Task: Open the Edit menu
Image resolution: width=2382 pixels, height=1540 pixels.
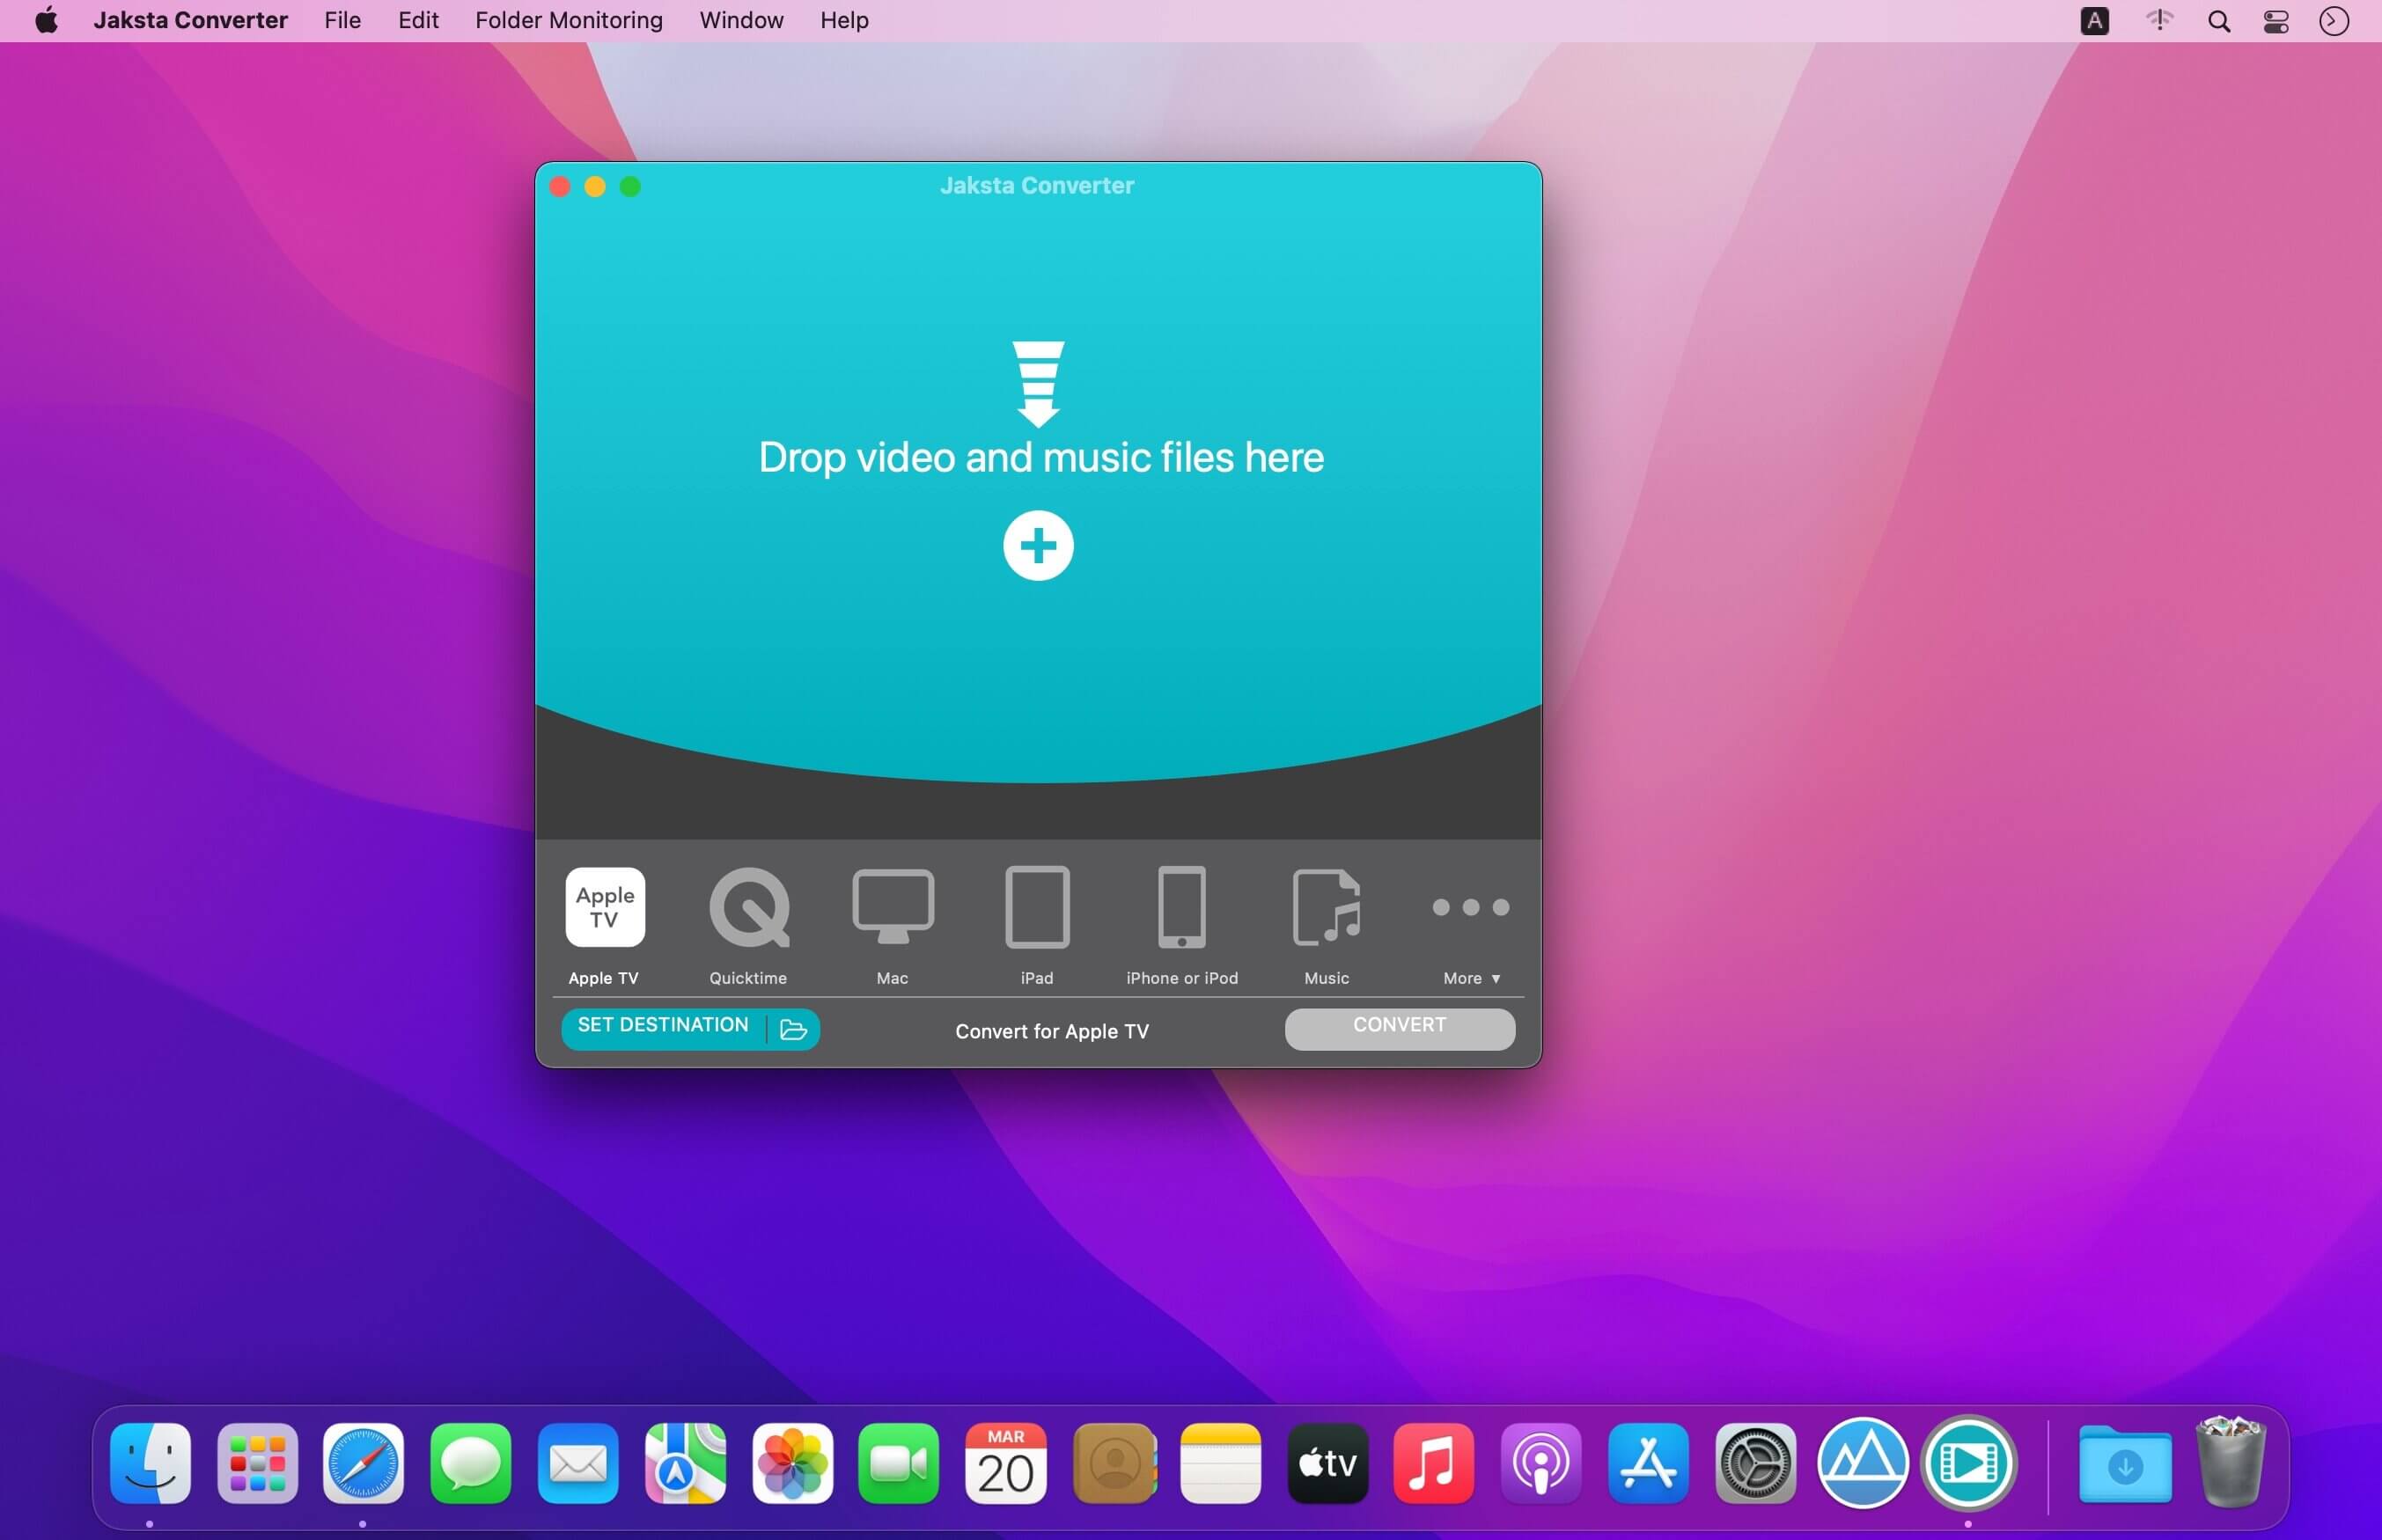Action: pos(418,20)
